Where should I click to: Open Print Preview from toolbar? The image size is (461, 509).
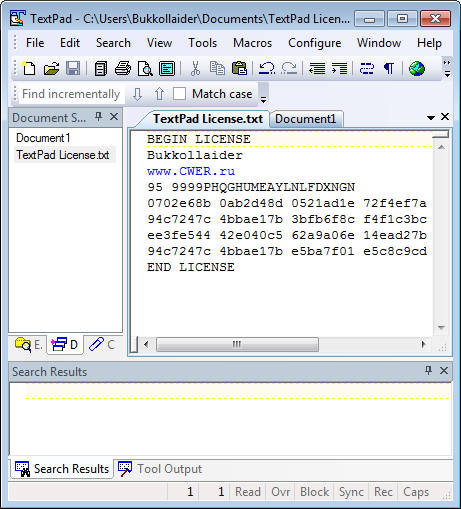point(145,69)
